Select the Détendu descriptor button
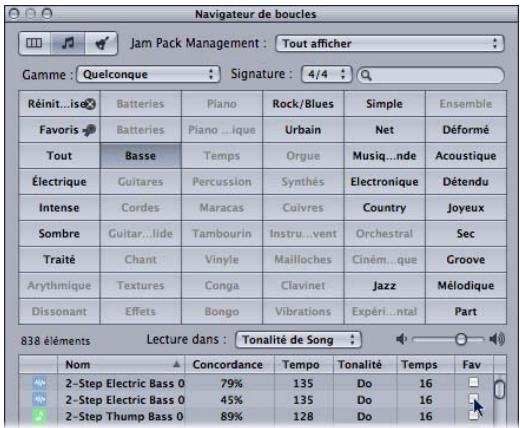Viewport: 520px width, 428px height. [466, 182]
